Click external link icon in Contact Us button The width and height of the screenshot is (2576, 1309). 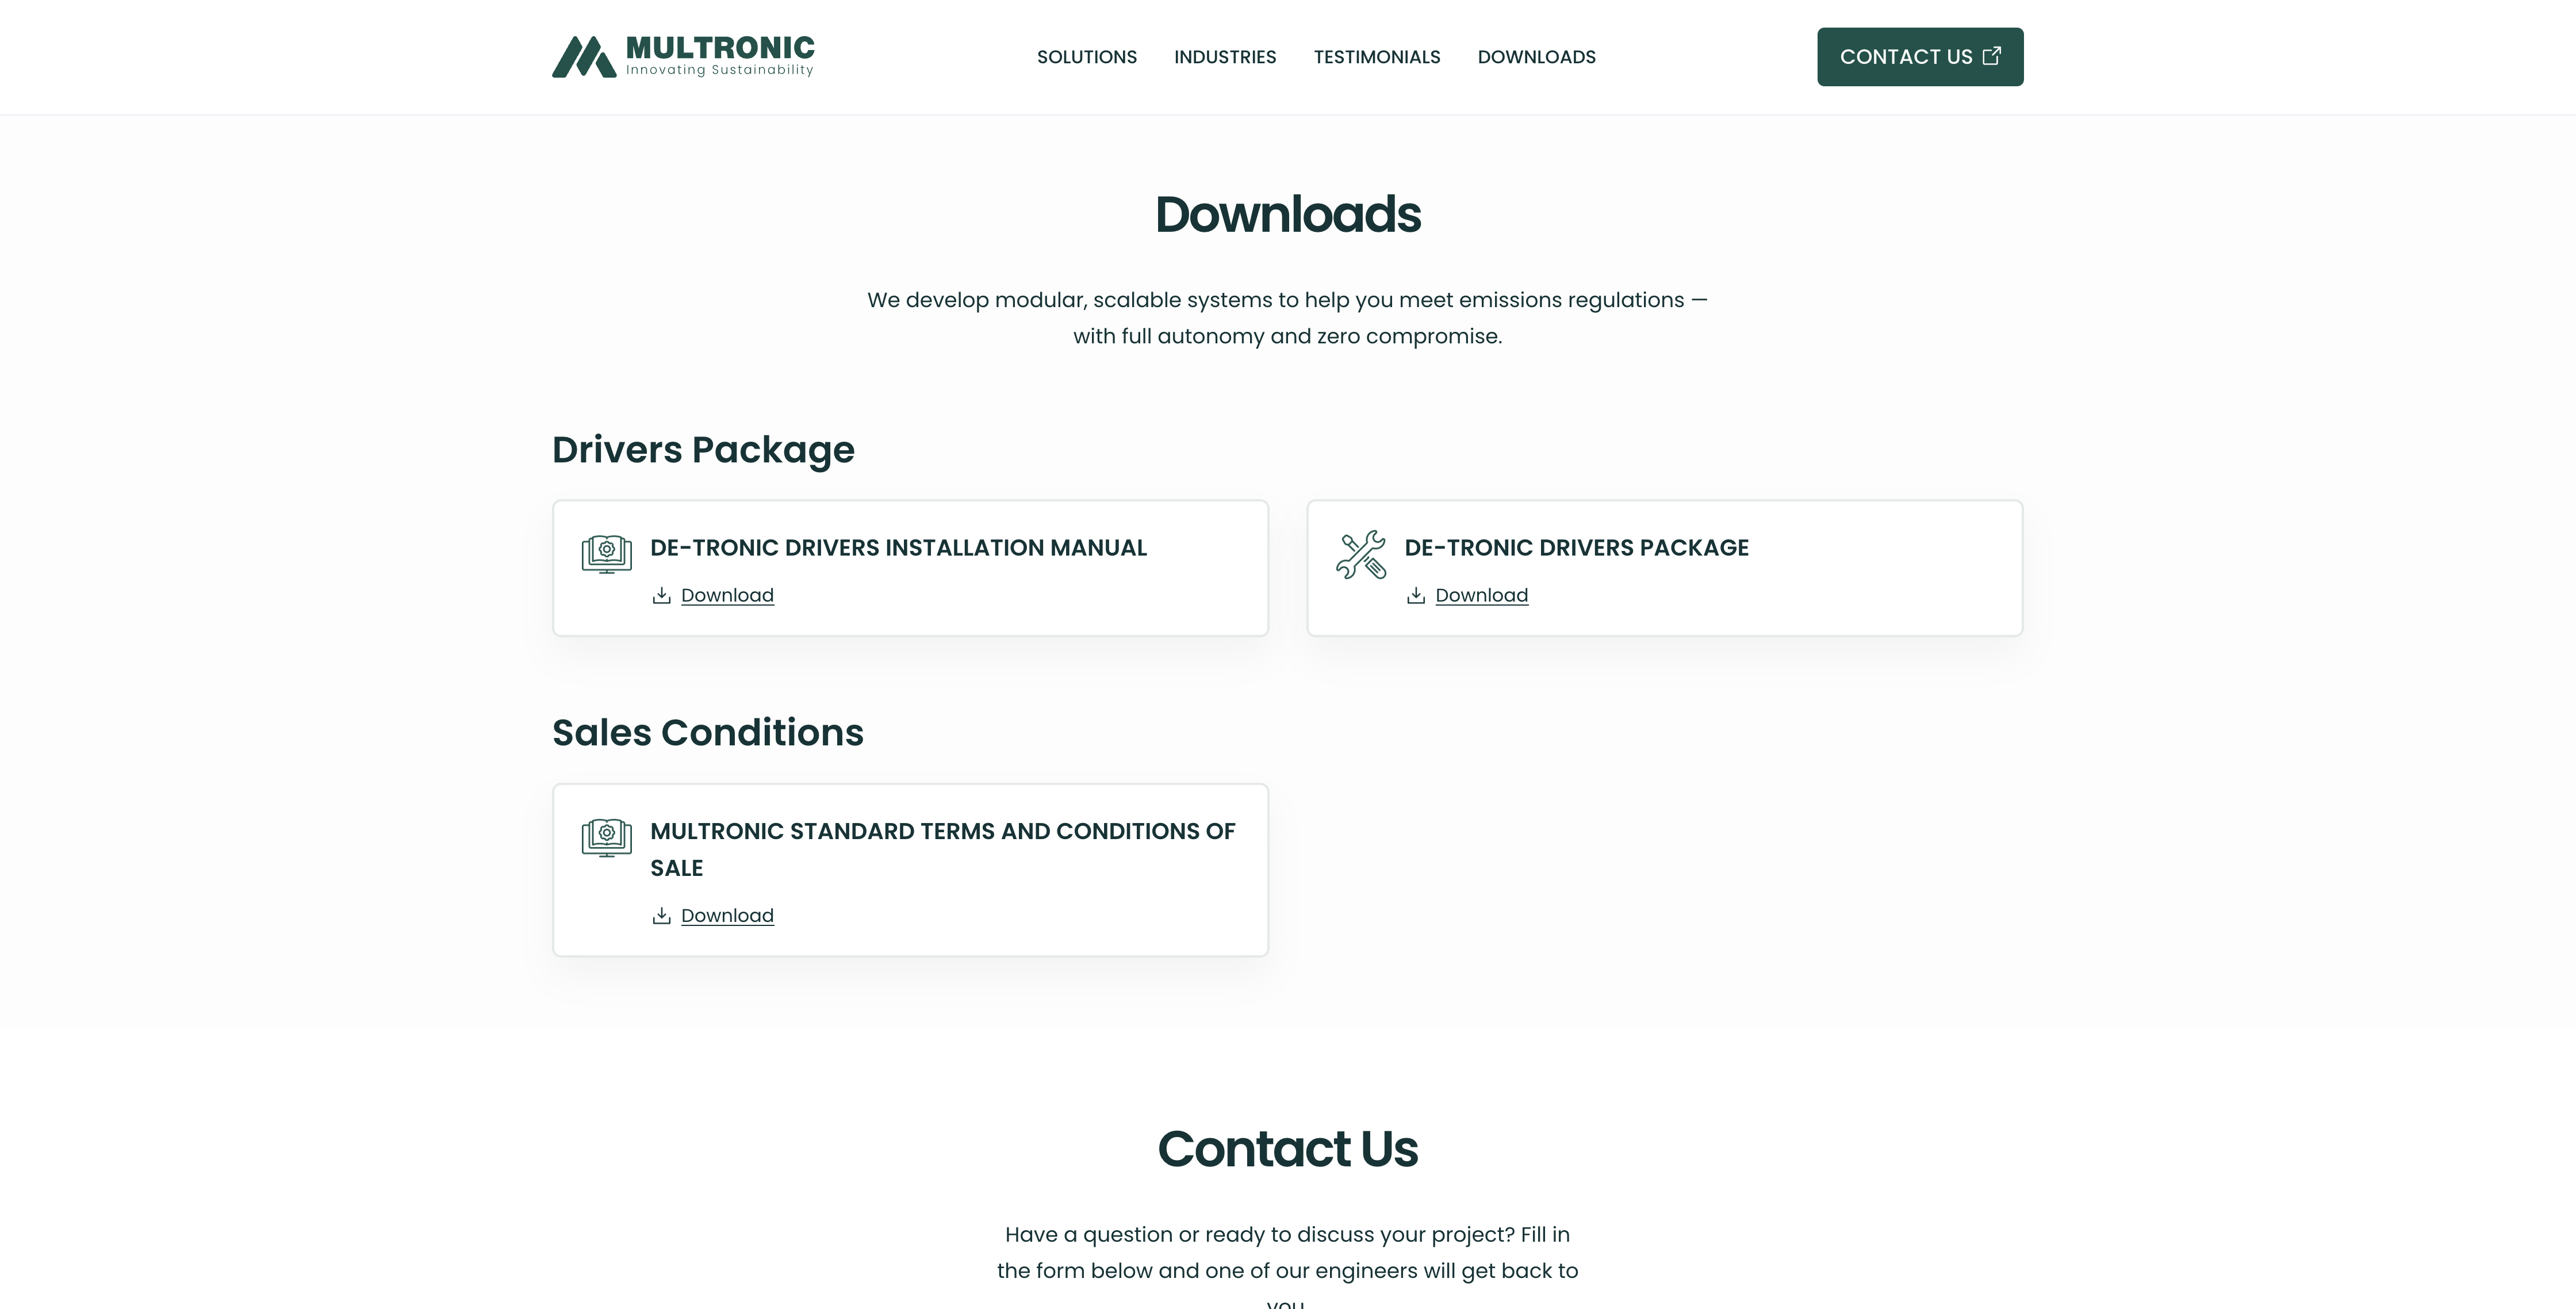tap(1991, 56)
